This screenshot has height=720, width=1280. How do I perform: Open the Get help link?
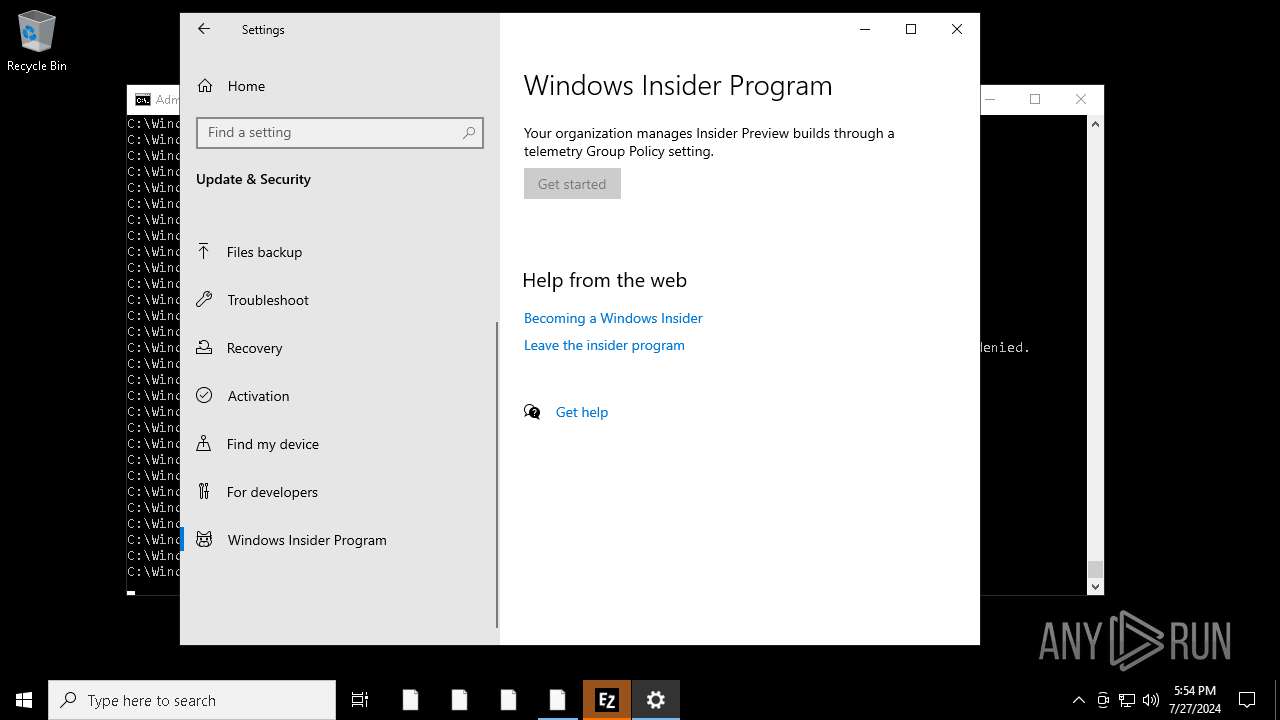(582, 412)
